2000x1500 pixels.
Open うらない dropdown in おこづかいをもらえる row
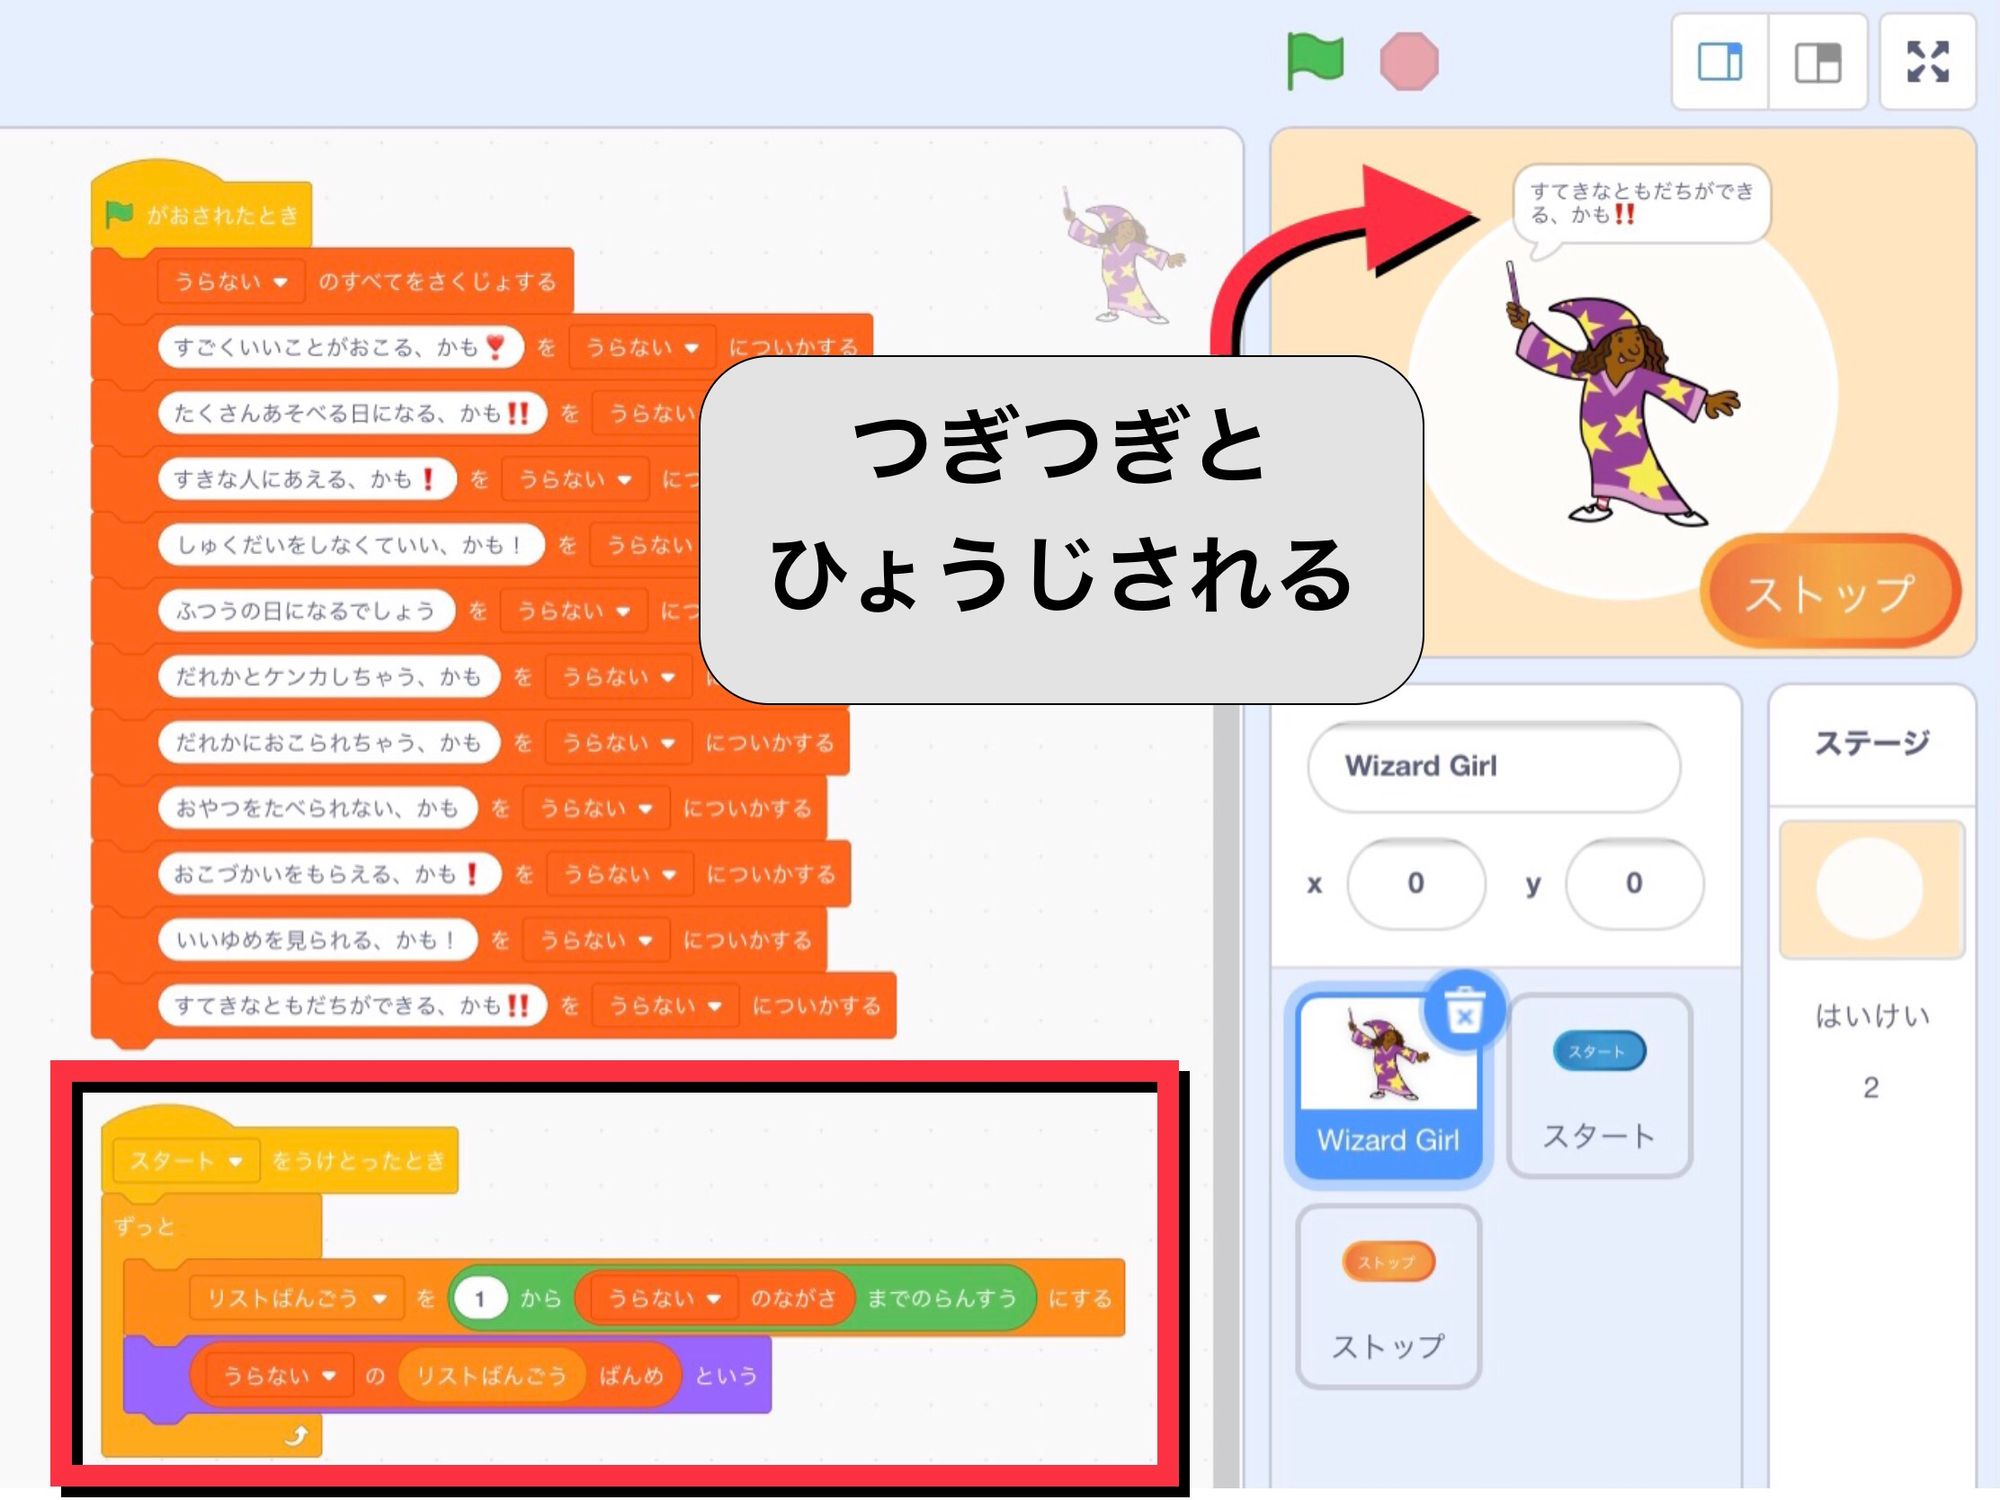[x=620, y=874]
